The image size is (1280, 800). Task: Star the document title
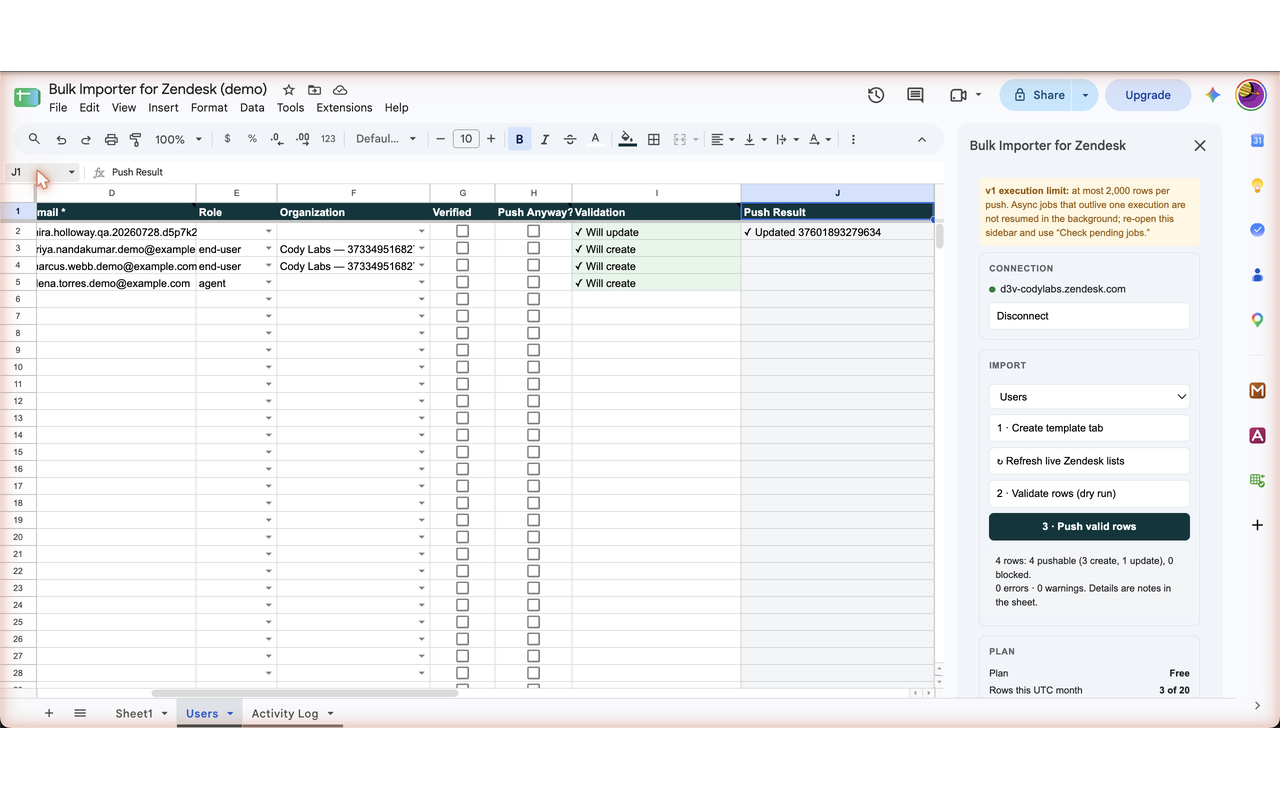pos(289,90)
